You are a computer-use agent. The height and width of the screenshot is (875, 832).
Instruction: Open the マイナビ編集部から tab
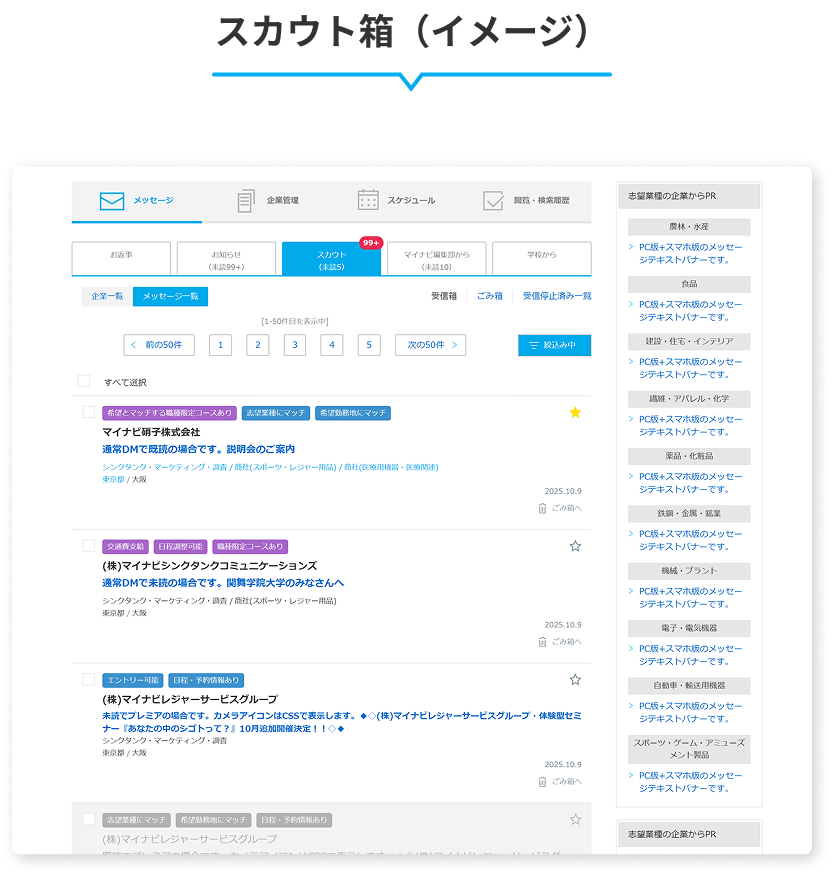click(x=436, y=258)
